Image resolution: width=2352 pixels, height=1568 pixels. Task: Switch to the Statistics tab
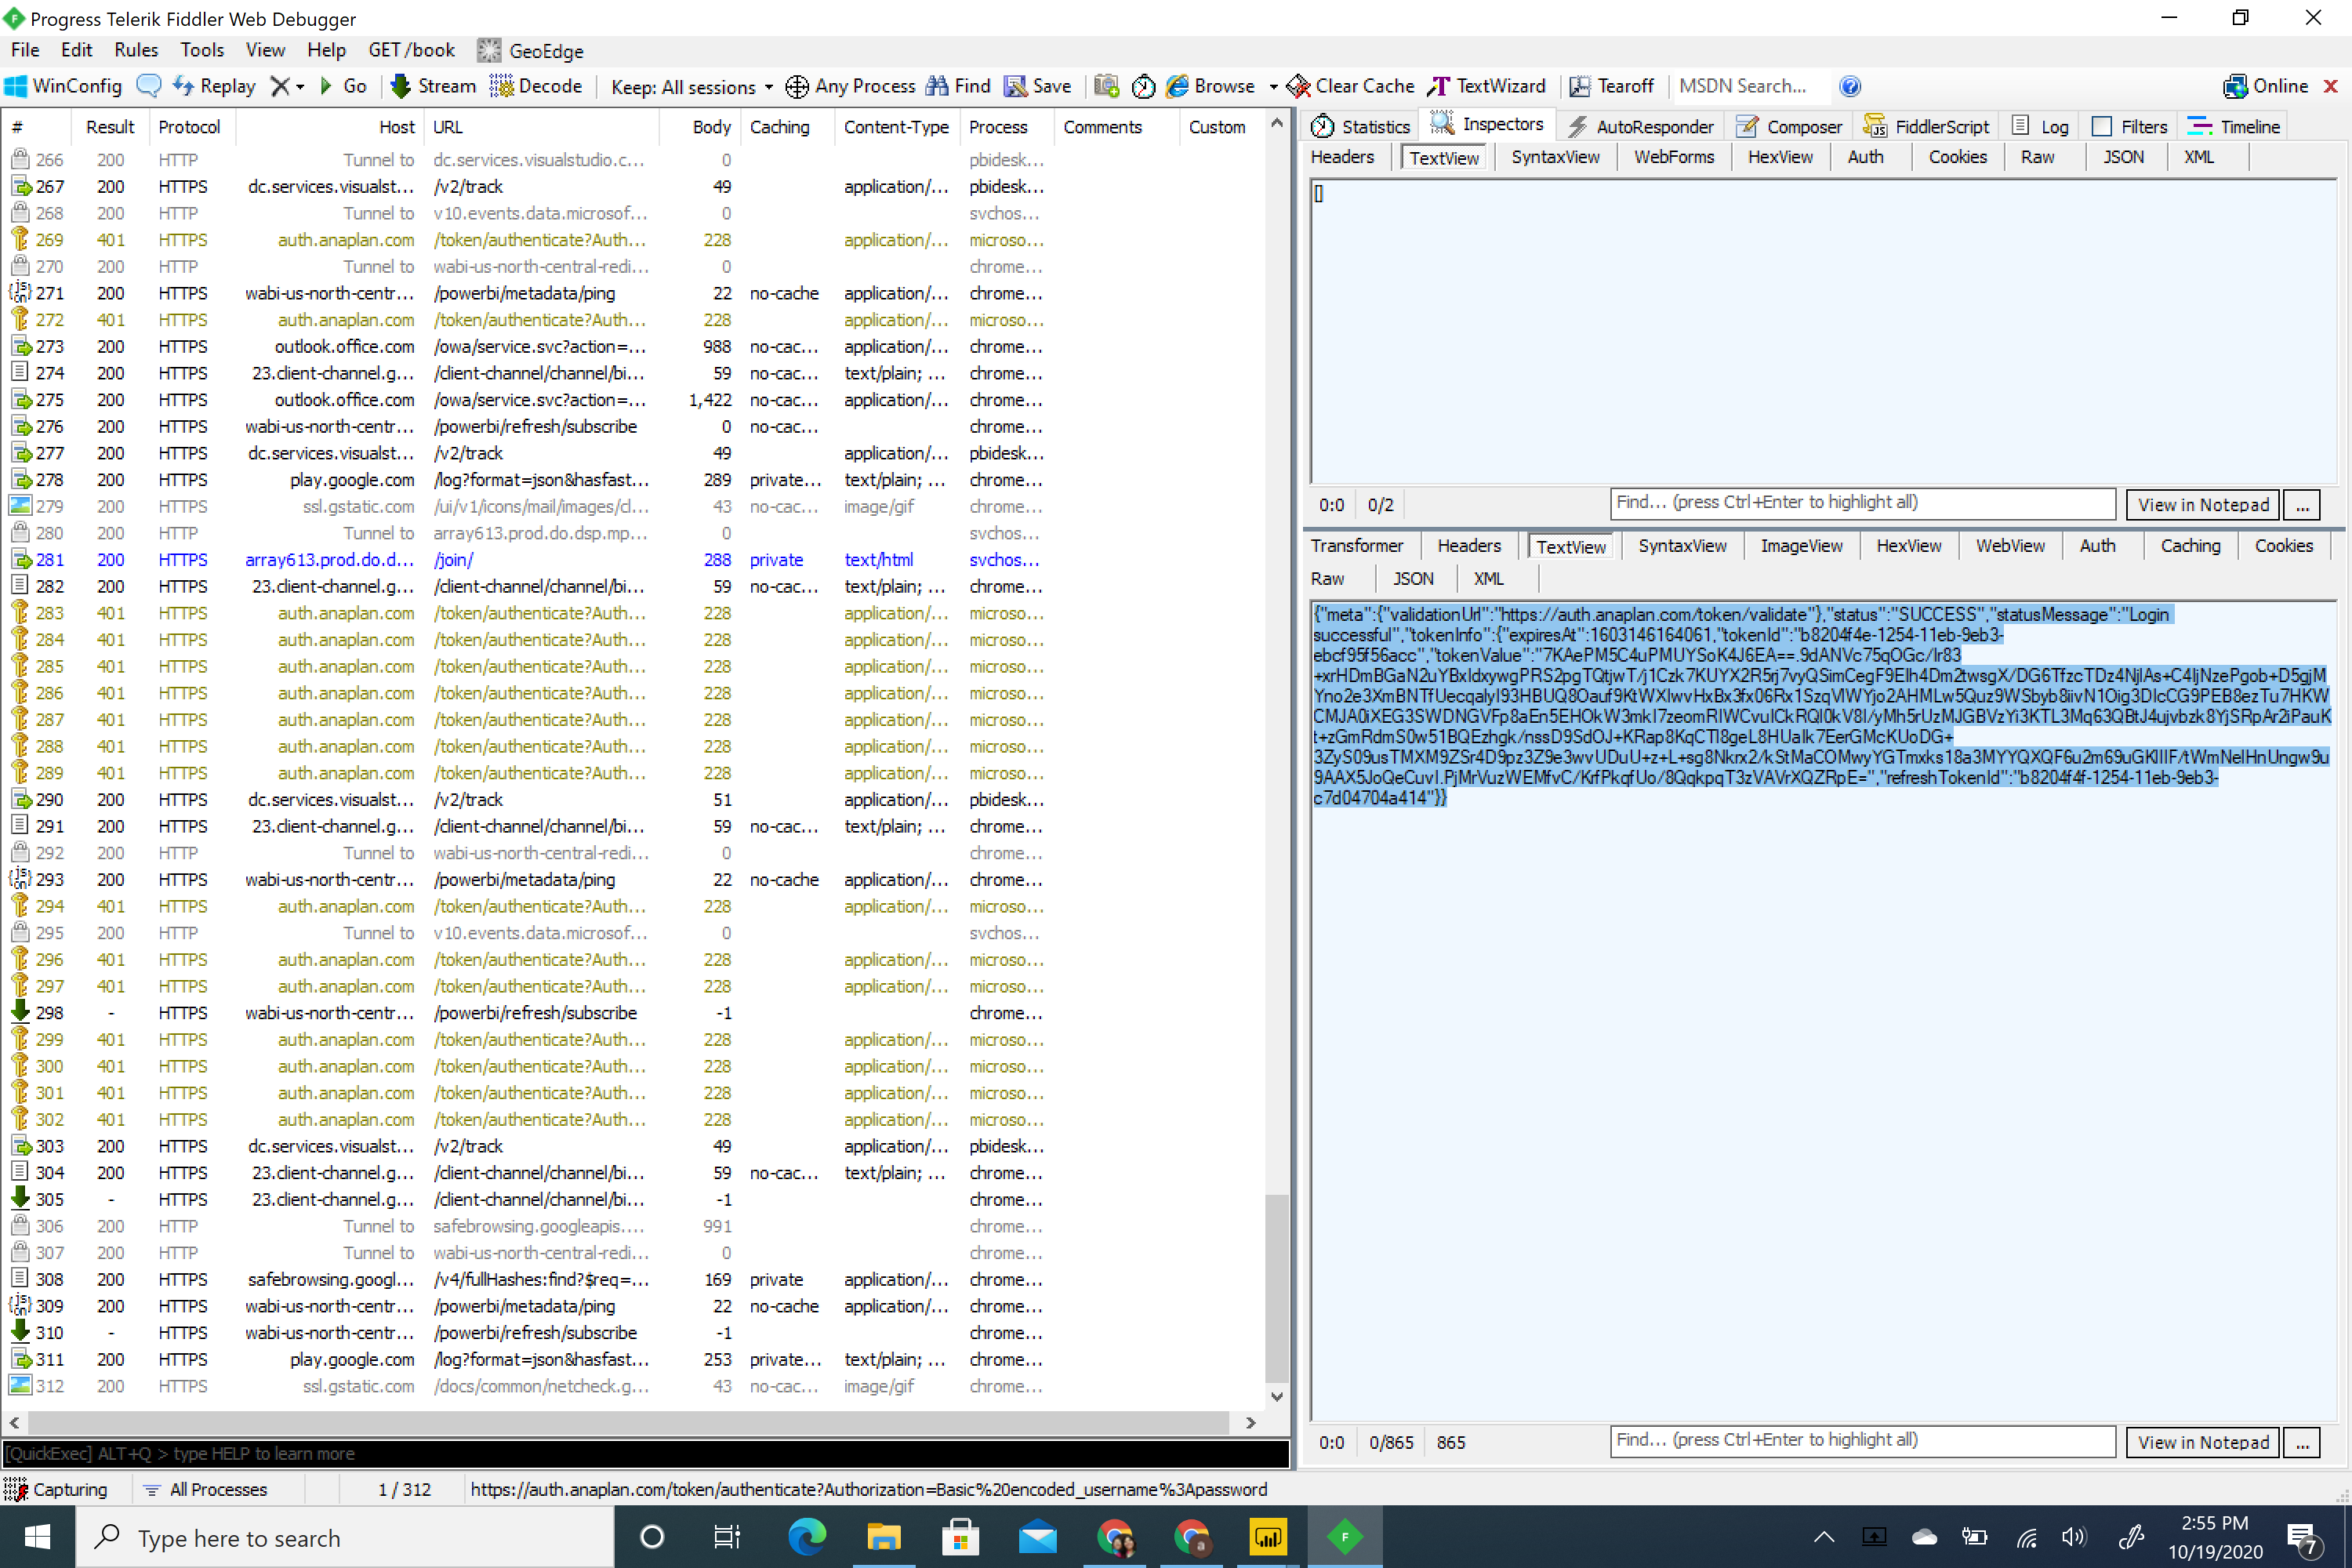[1361, 126]
